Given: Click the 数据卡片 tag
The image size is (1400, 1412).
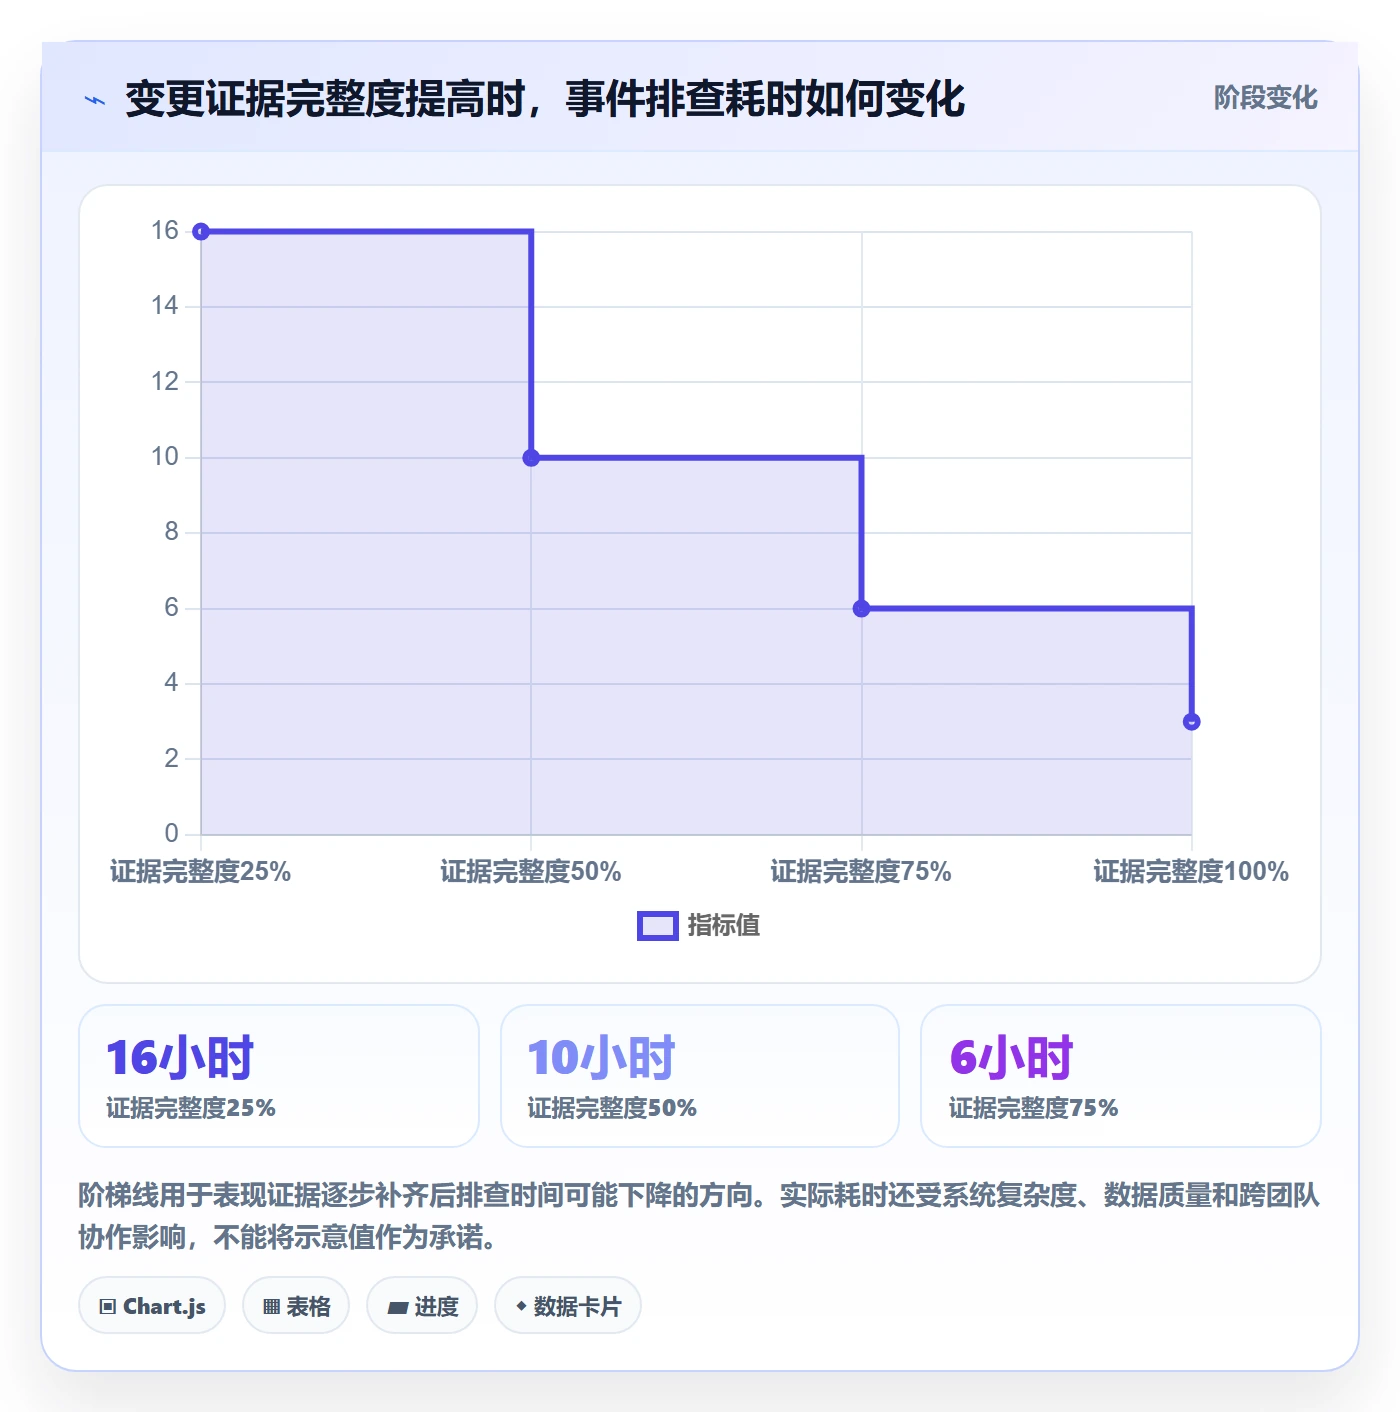Looking at the screenshot, I should click(x=568, y=1306).
